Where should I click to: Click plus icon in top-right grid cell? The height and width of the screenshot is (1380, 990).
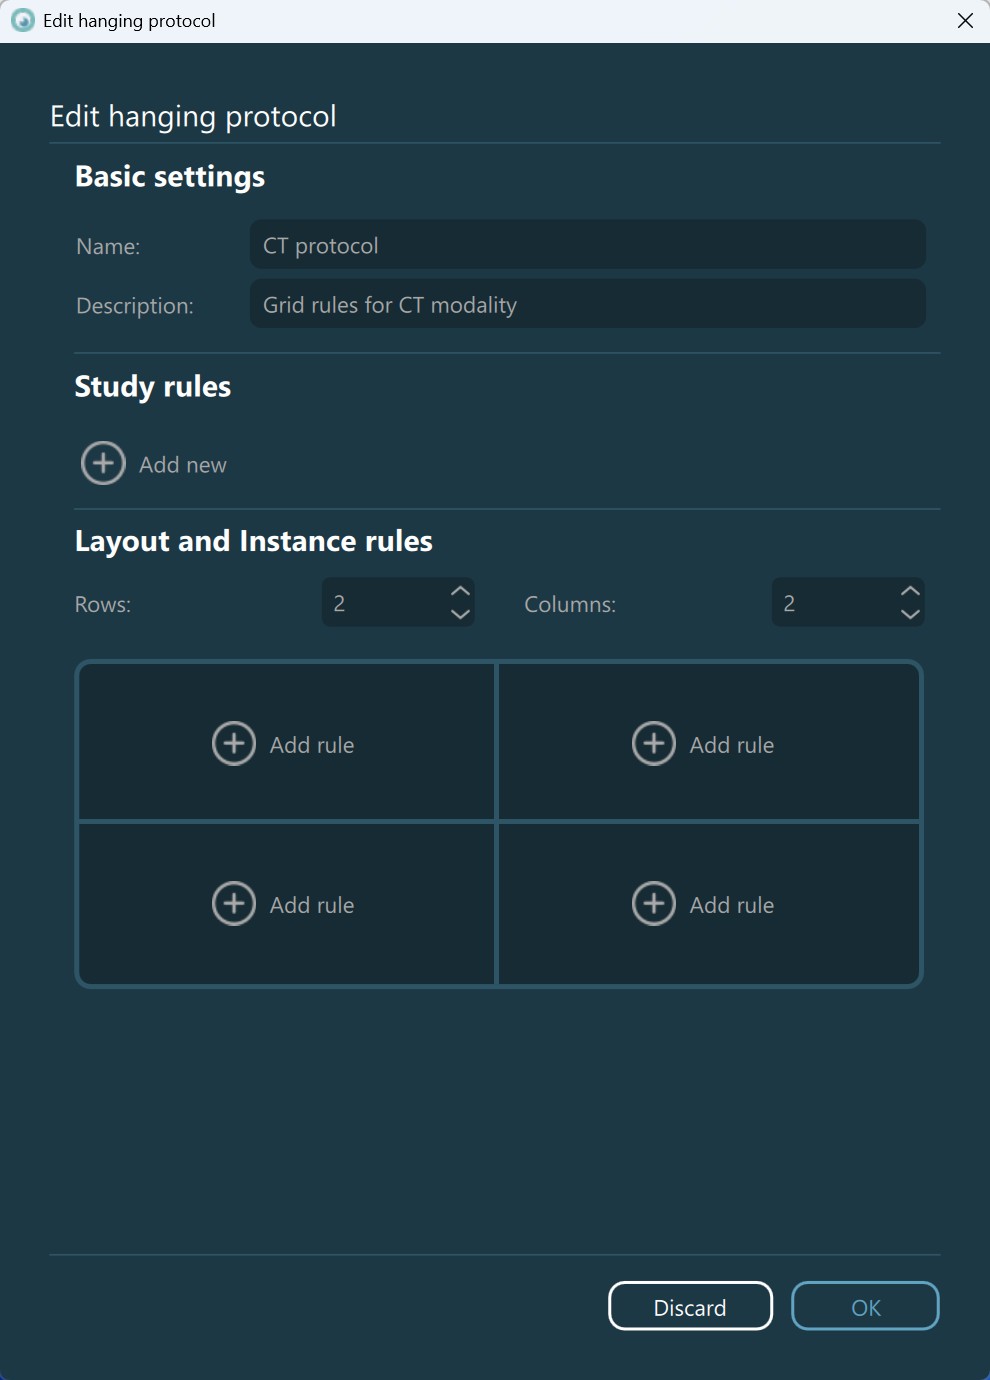tap(654, 744)
